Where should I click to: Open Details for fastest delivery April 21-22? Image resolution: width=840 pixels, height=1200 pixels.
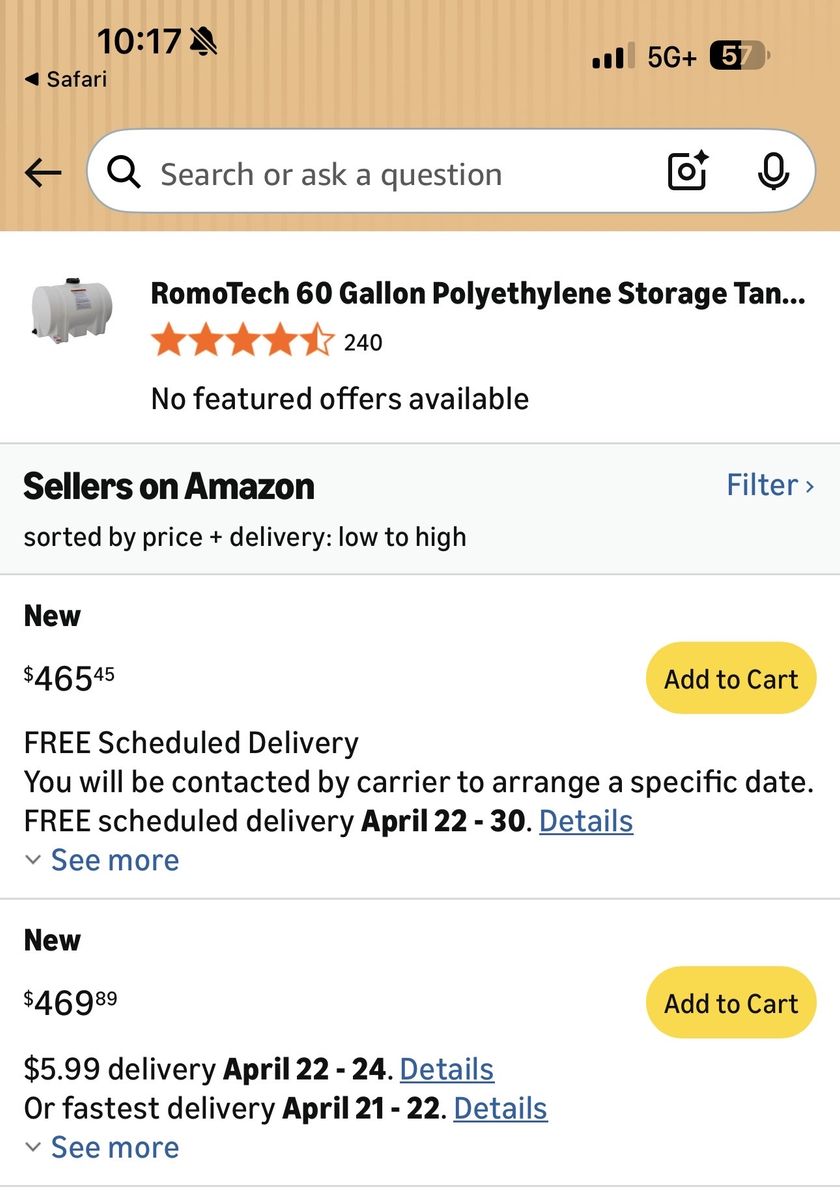[x=500, y=1108]
